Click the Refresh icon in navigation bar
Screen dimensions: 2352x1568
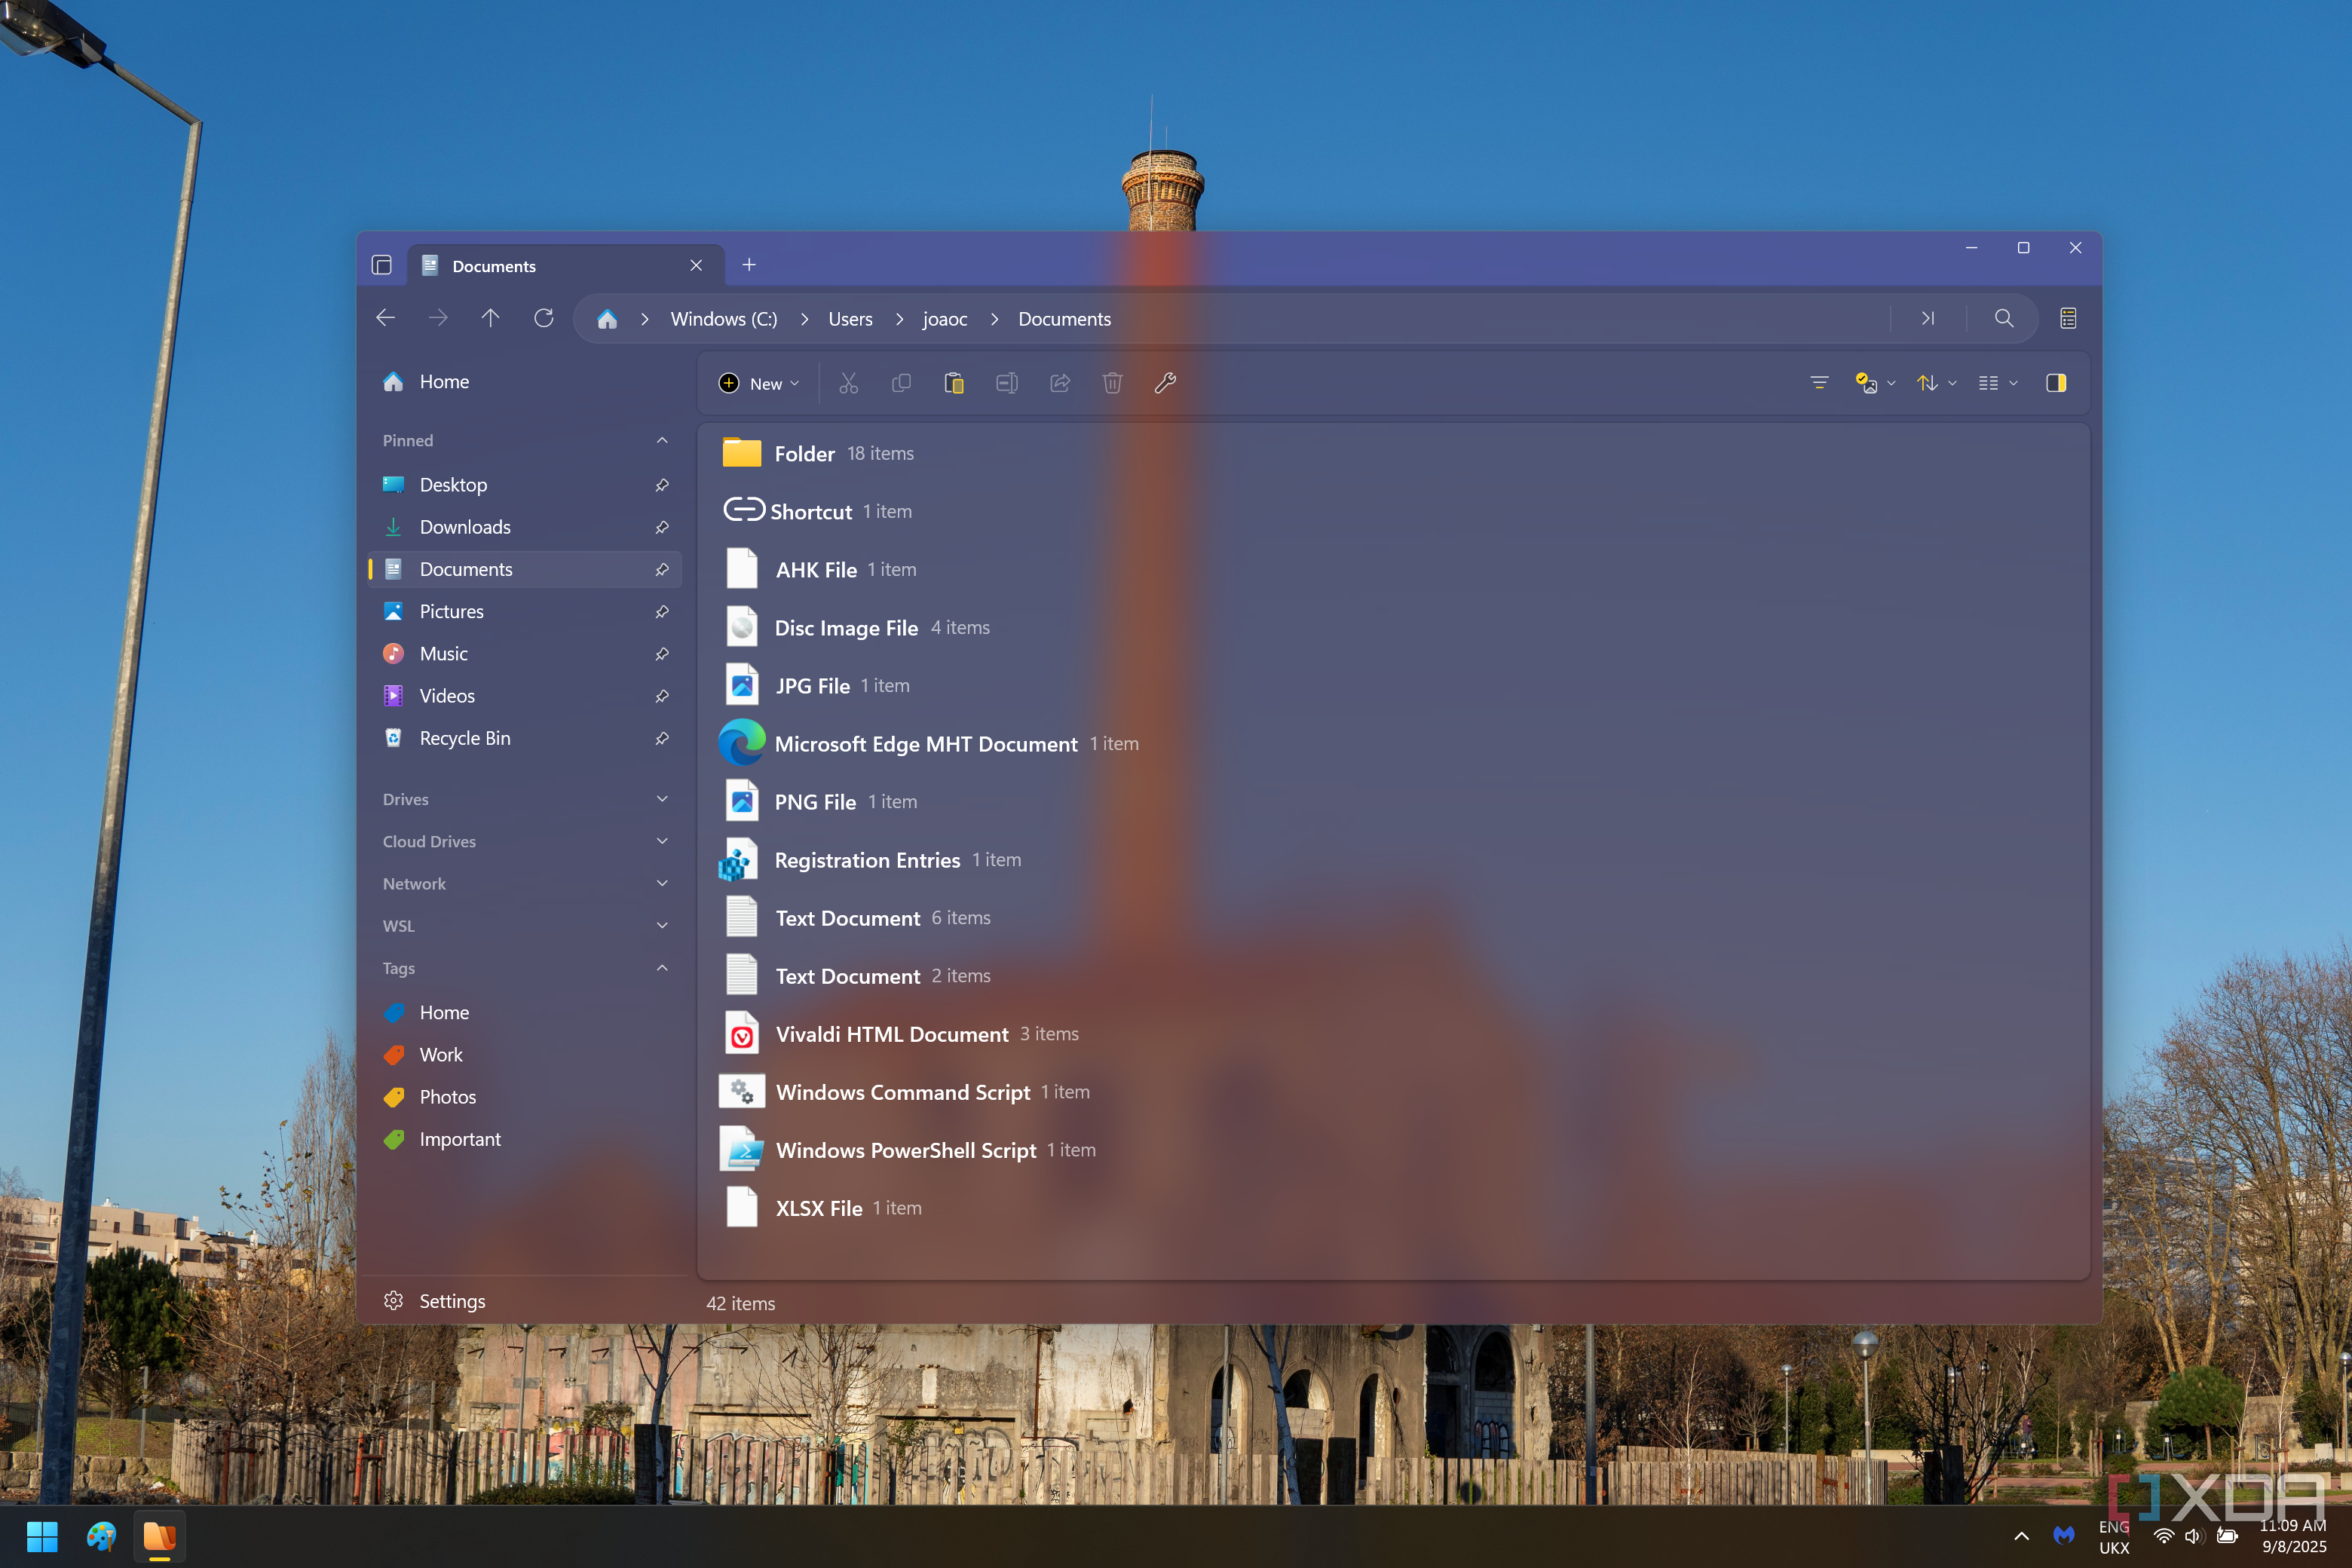[544, 318]
